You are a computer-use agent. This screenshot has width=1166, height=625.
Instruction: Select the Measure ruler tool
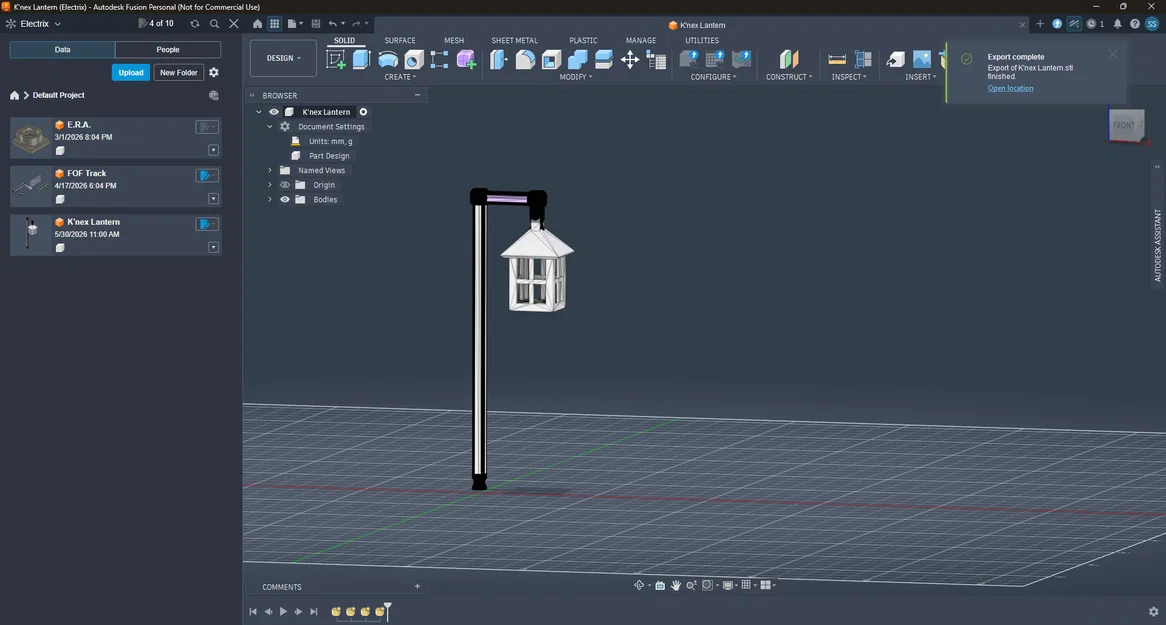tap(837, 60)
